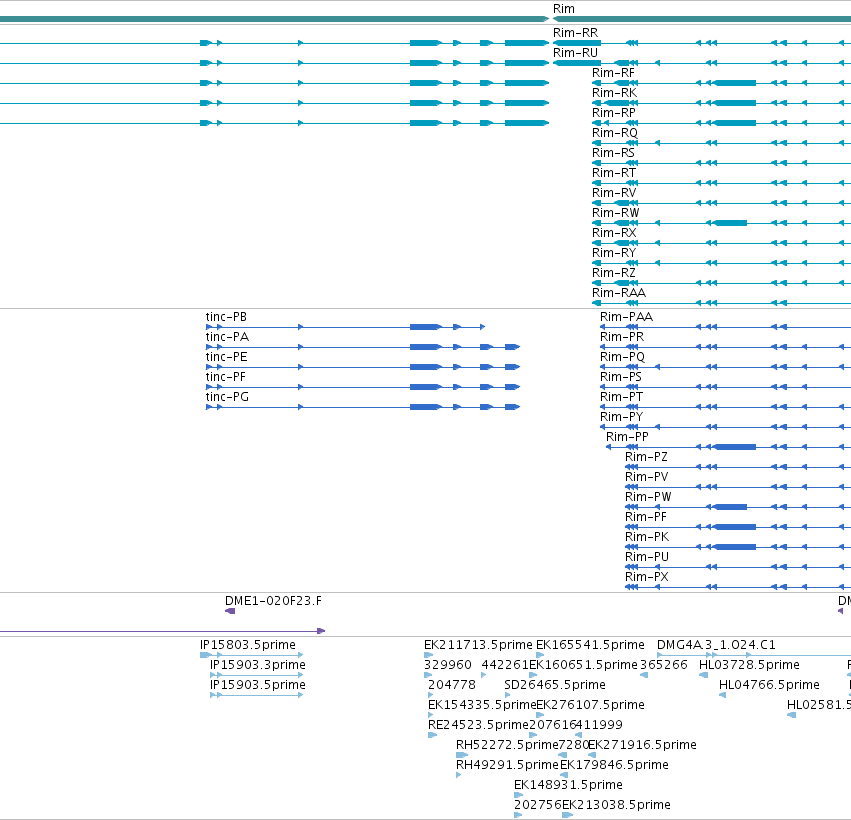Select the Rim-PF protein label
Viewport: 851px width, 820px height.
(646, 517)
